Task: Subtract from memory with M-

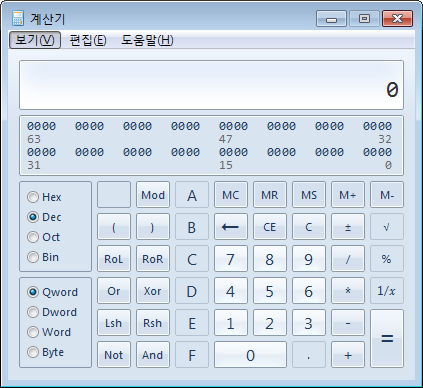Action: [387, 195]
